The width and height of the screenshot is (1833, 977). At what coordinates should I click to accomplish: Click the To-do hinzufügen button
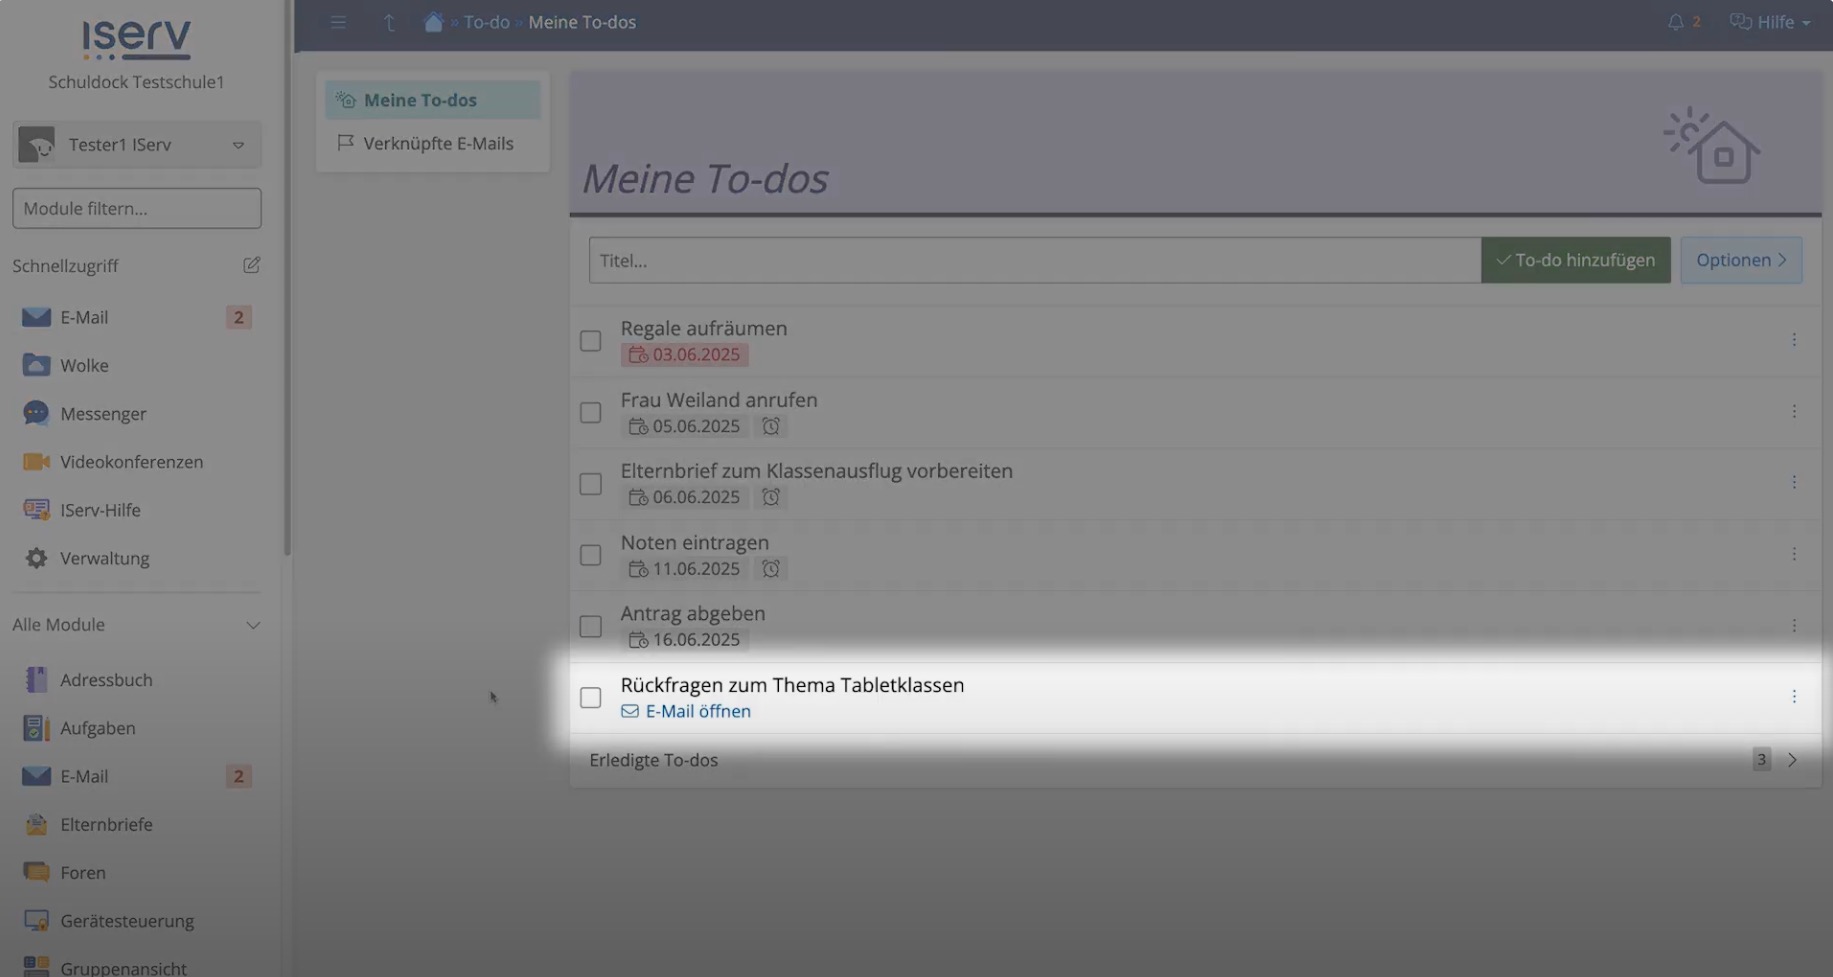coord(1575,259)
